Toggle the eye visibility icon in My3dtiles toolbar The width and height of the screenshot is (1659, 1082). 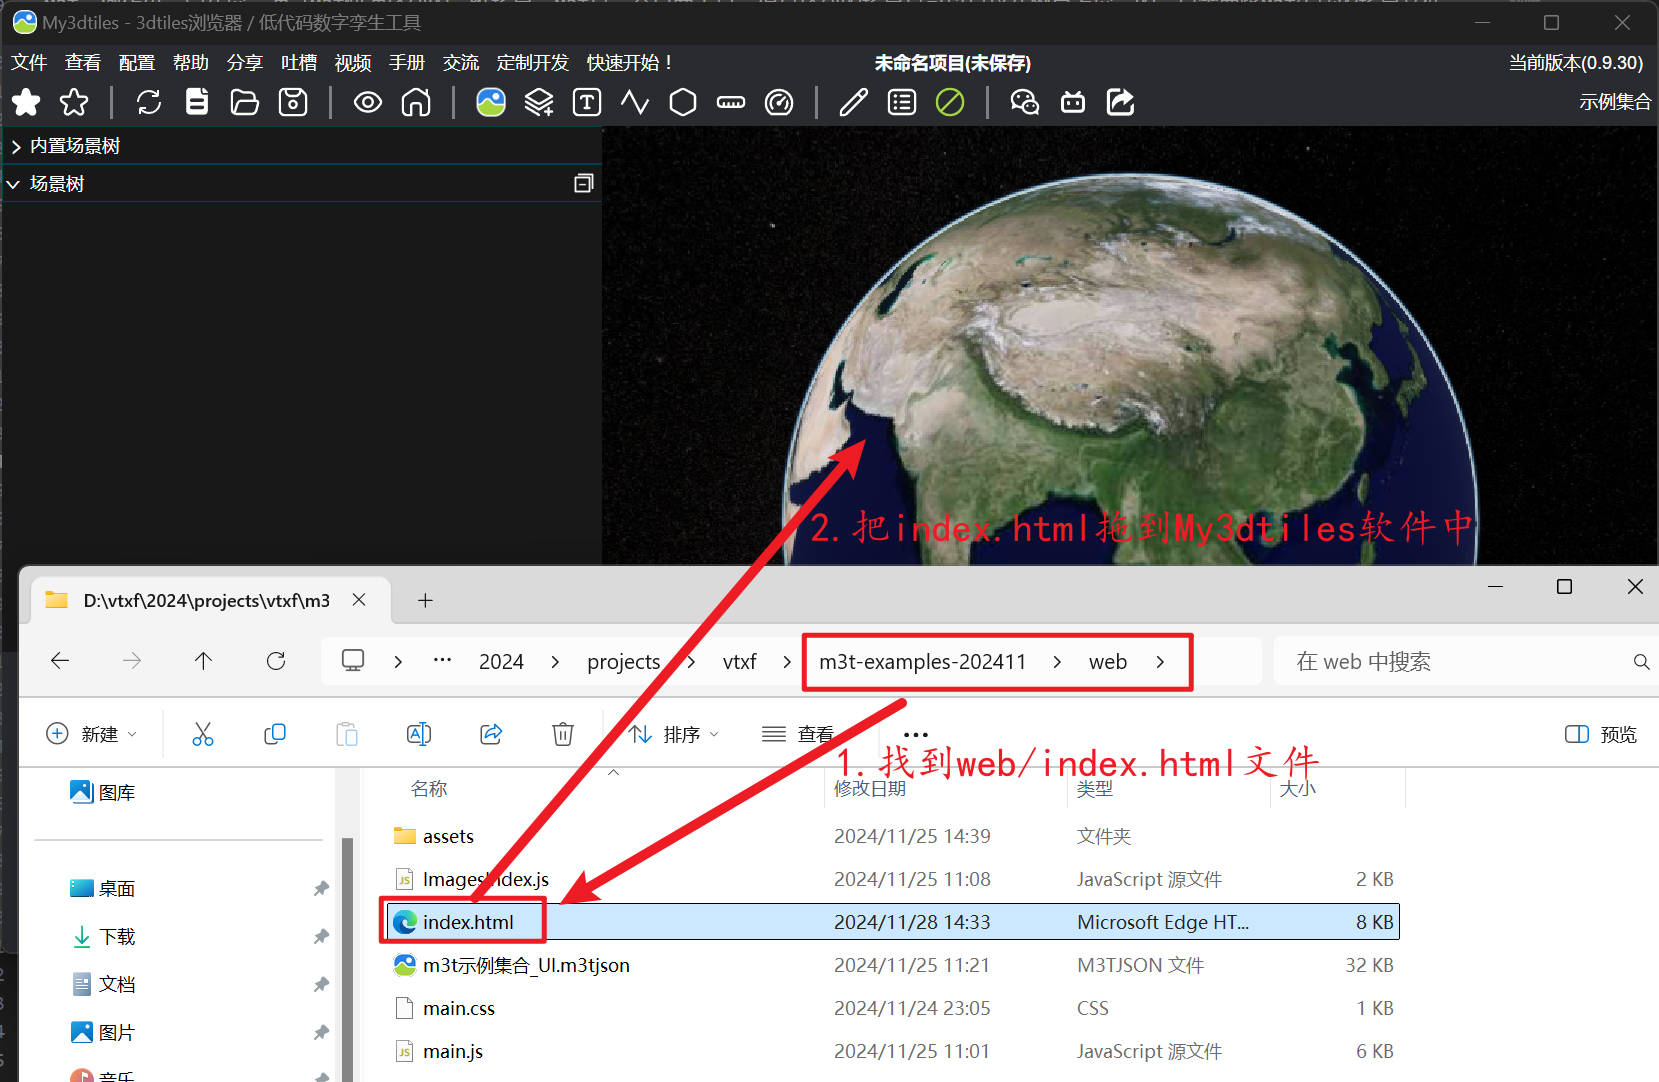368,102
